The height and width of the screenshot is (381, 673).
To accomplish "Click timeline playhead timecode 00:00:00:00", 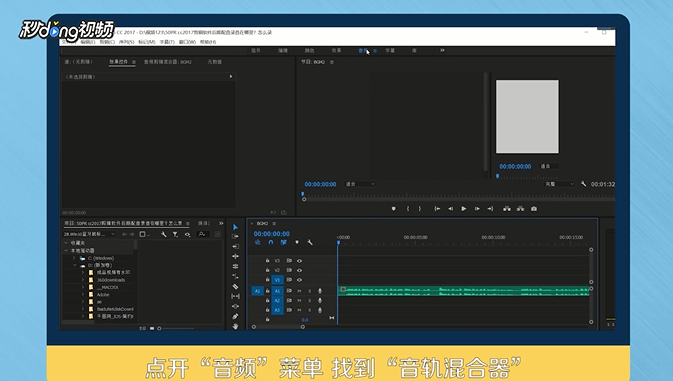I will pos(272,234).
